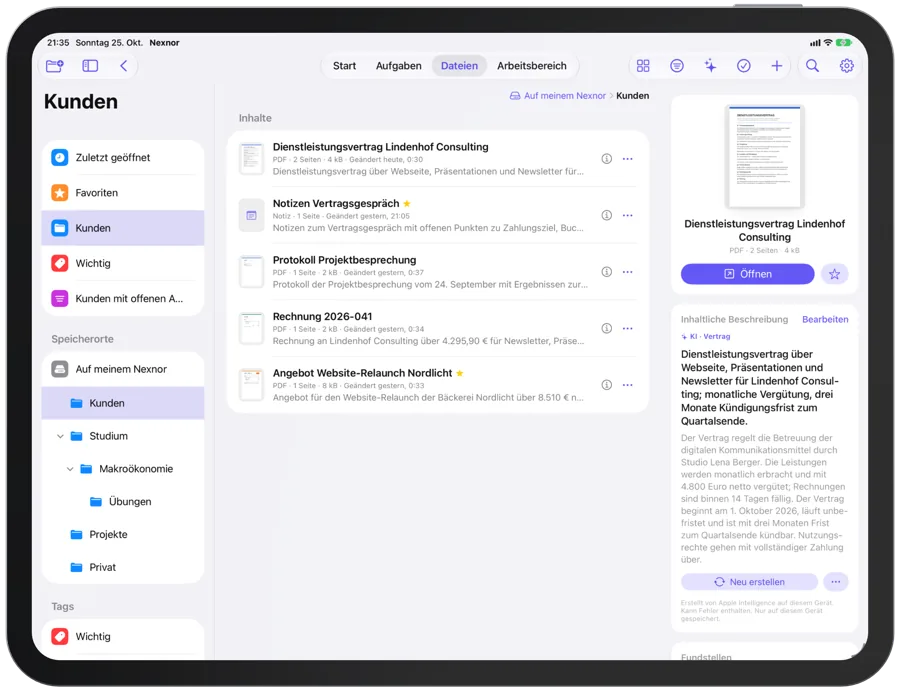Open more options for Rechnung 2026-041

pos(627,328)
